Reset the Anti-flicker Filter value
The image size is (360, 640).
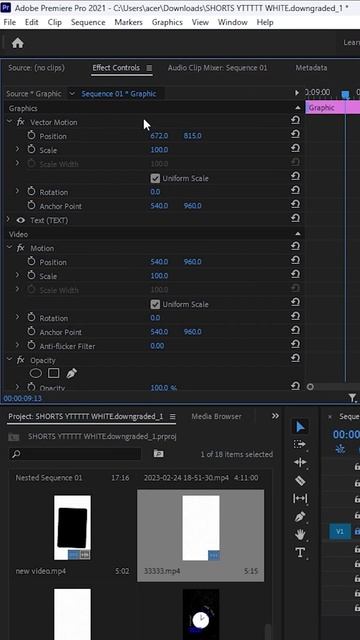tap(296, 345)
